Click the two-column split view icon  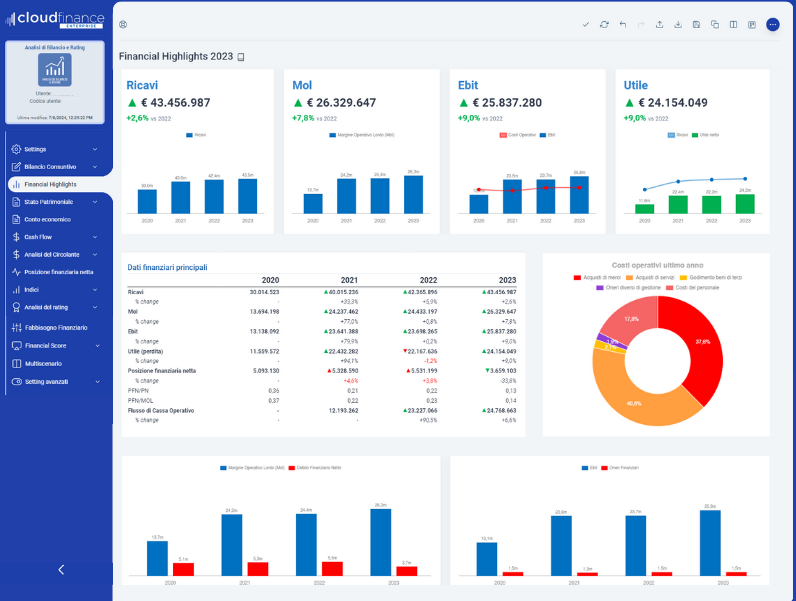click(x=734, y=24)
